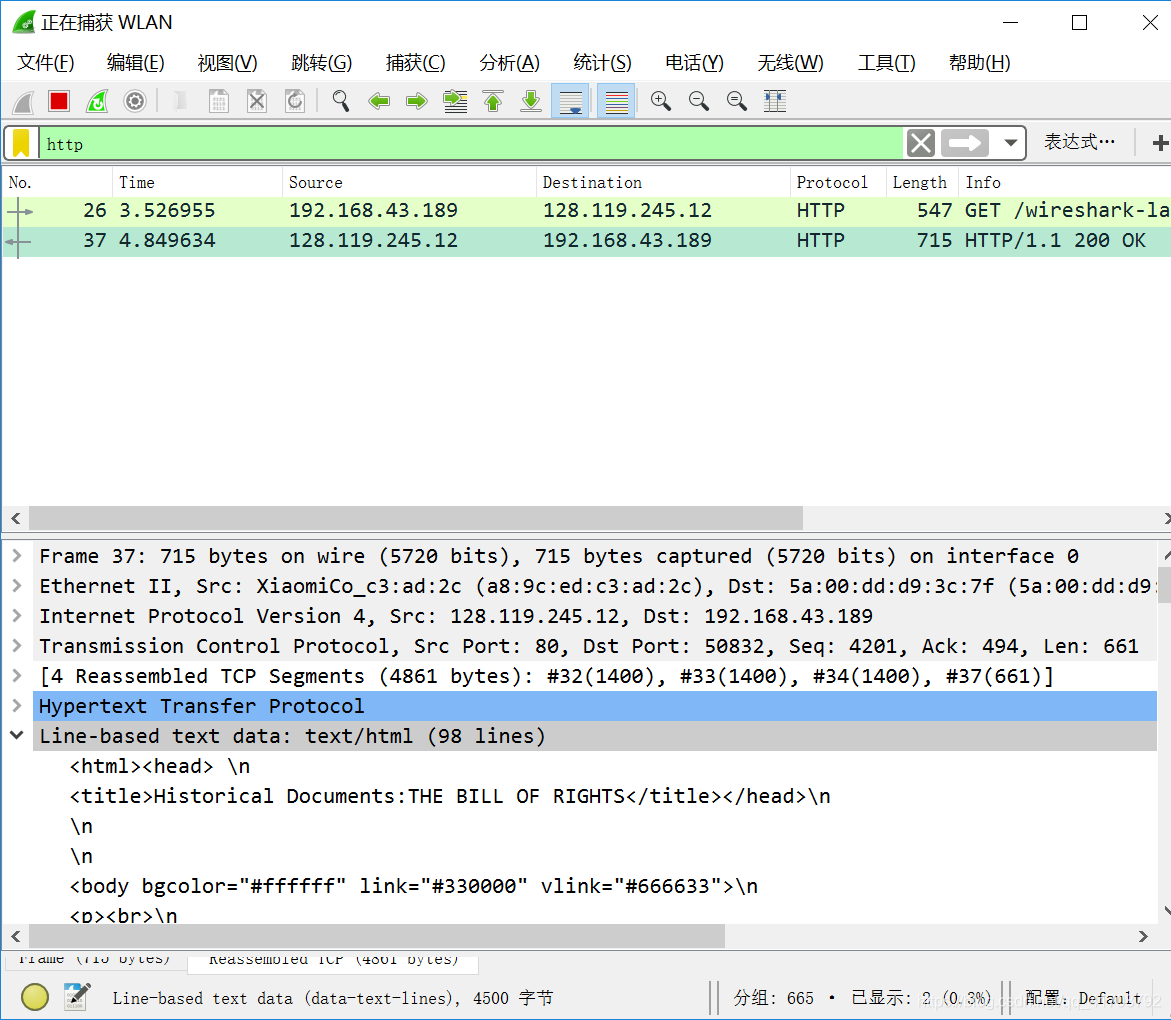
Task: Sort by the Destination column header
Action: click(663, 182)
